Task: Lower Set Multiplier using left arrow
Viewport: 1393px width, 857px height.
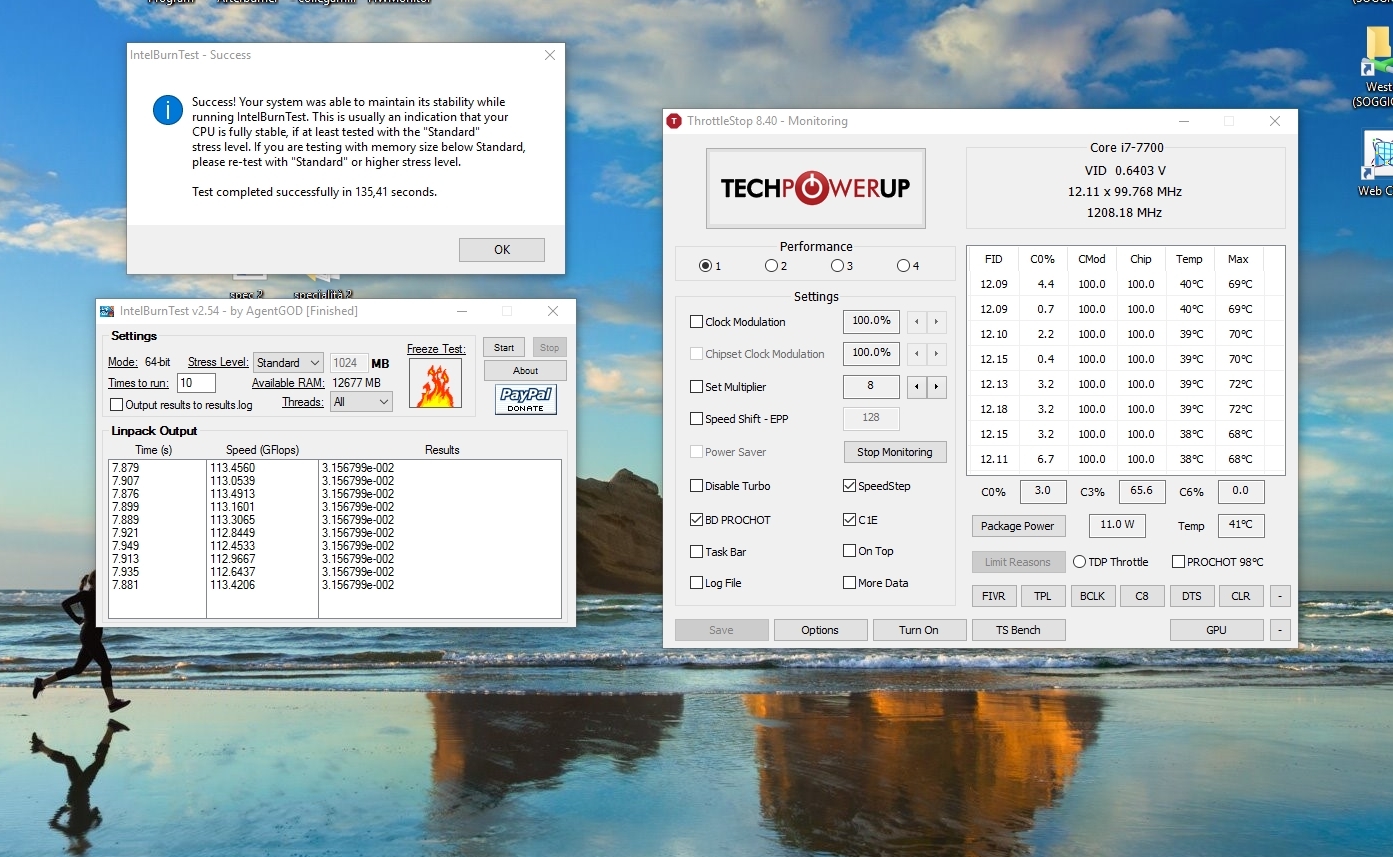Action: pyautogui.click(x=917, y=387)
